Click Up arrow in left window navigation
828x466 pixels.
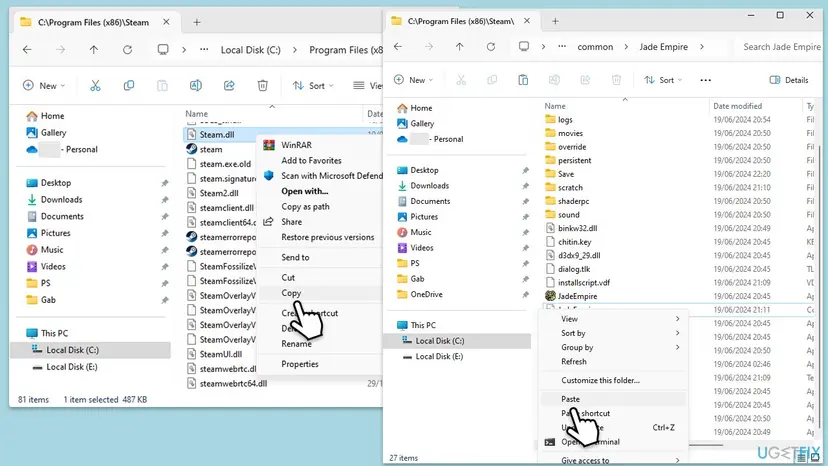pyautogui.click(x=93, y=50)
